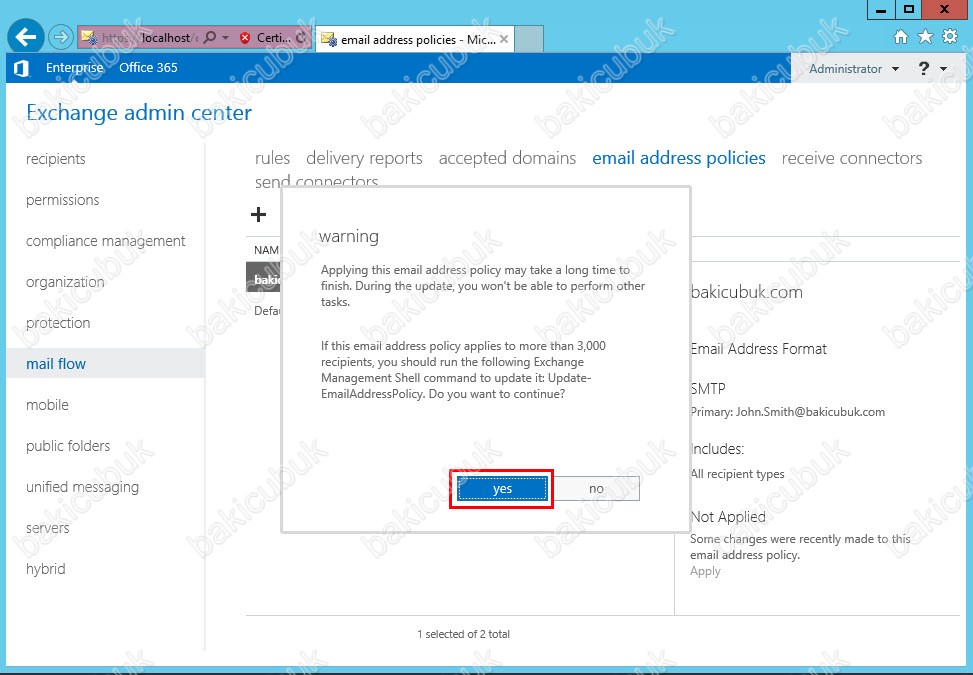The image size is (973, 675).
Task: Switch to Office 365 link
Action: (x=148, y=68)
